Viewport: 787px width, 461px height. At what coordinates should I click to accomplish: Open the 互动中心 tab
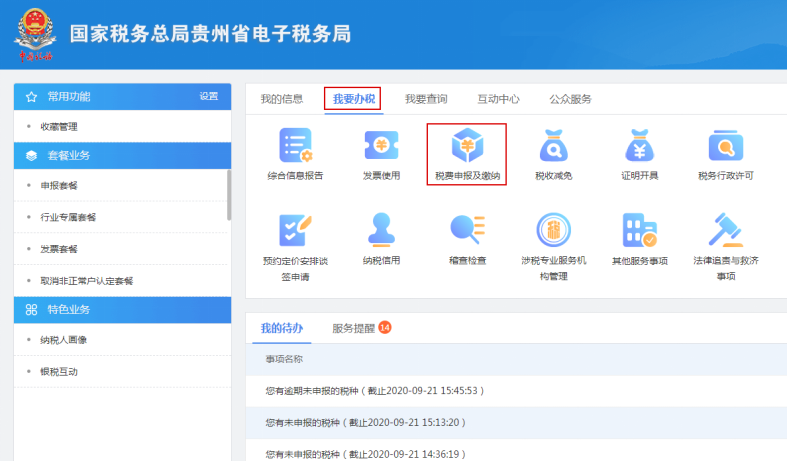498,99
